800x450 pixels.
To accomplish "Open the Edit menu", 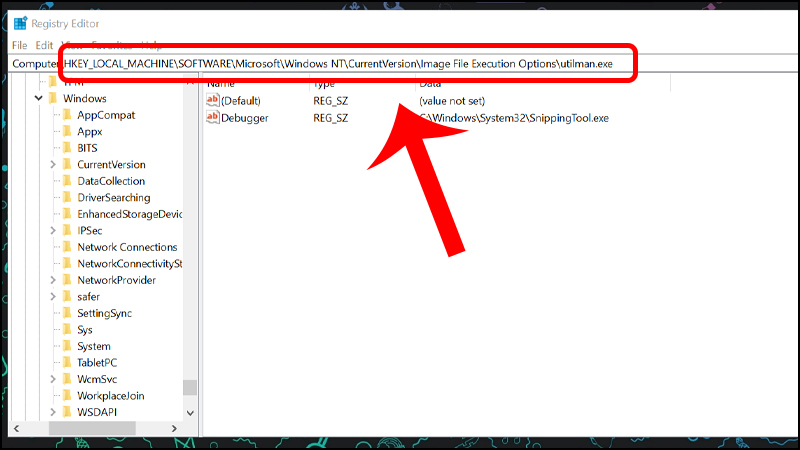I will [x=44, y=45].
